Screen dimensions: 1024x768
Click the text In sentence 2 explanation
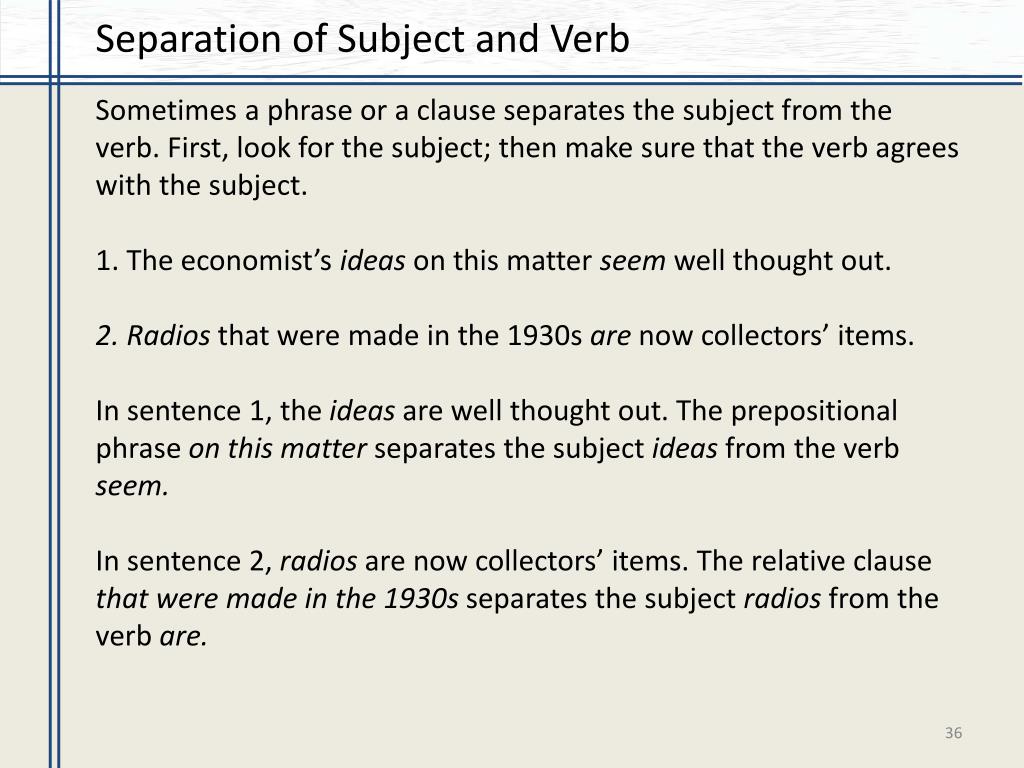click(517, 599)
